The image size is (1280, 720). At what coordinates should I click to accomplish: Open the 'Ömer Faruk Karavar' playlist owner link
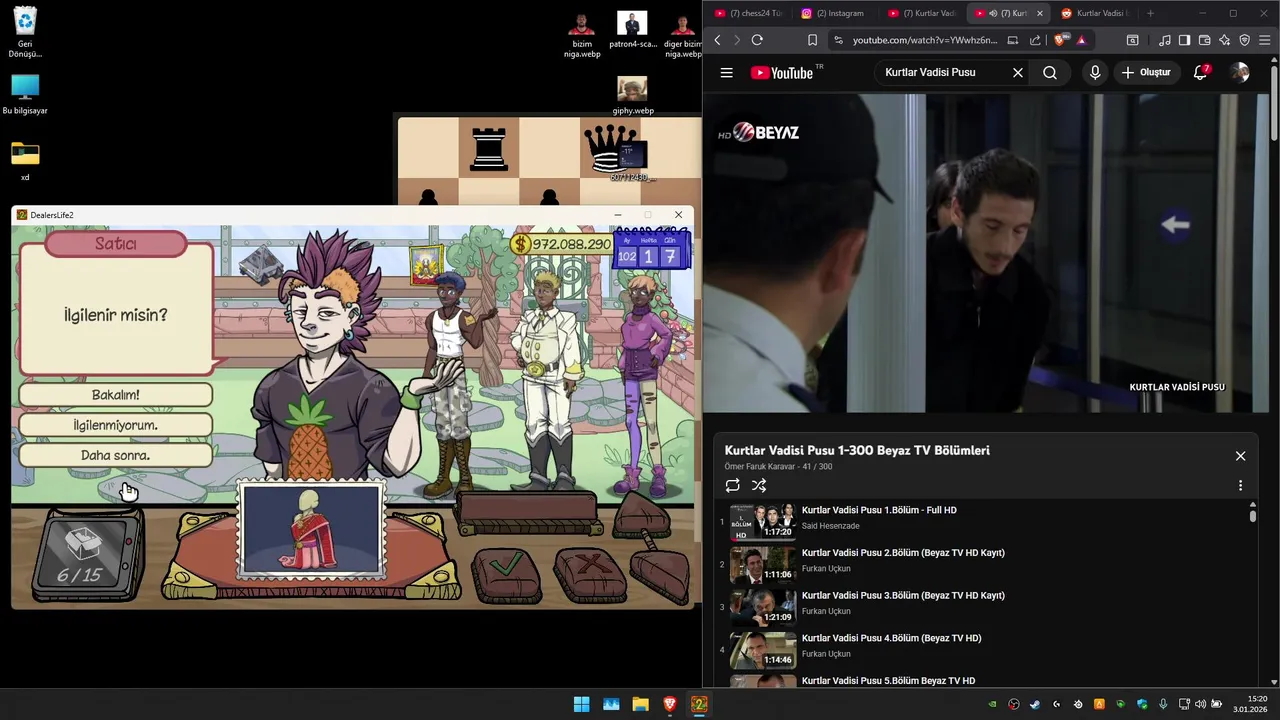[760, 467]
